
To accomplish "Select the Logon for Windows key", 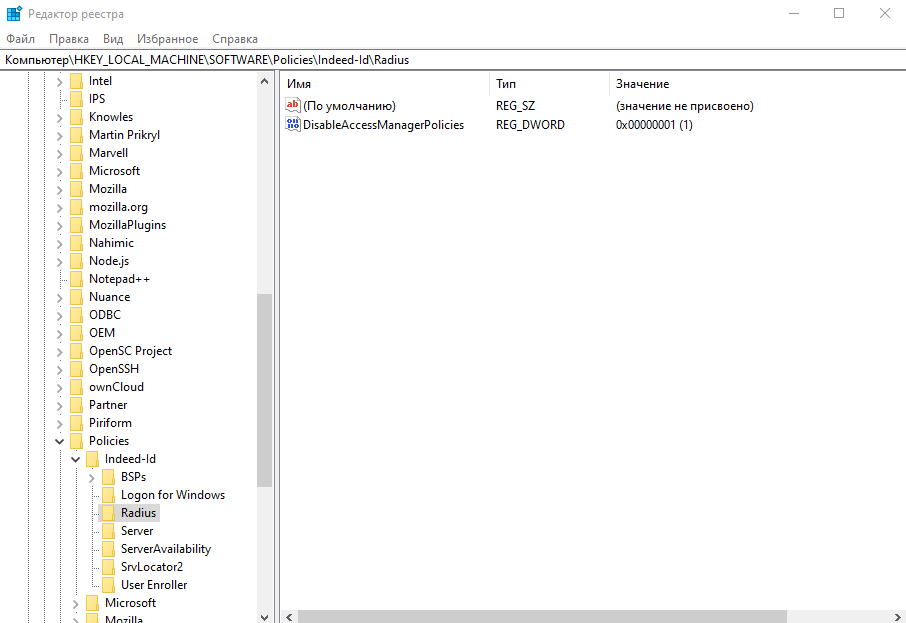I will (172, 495).
